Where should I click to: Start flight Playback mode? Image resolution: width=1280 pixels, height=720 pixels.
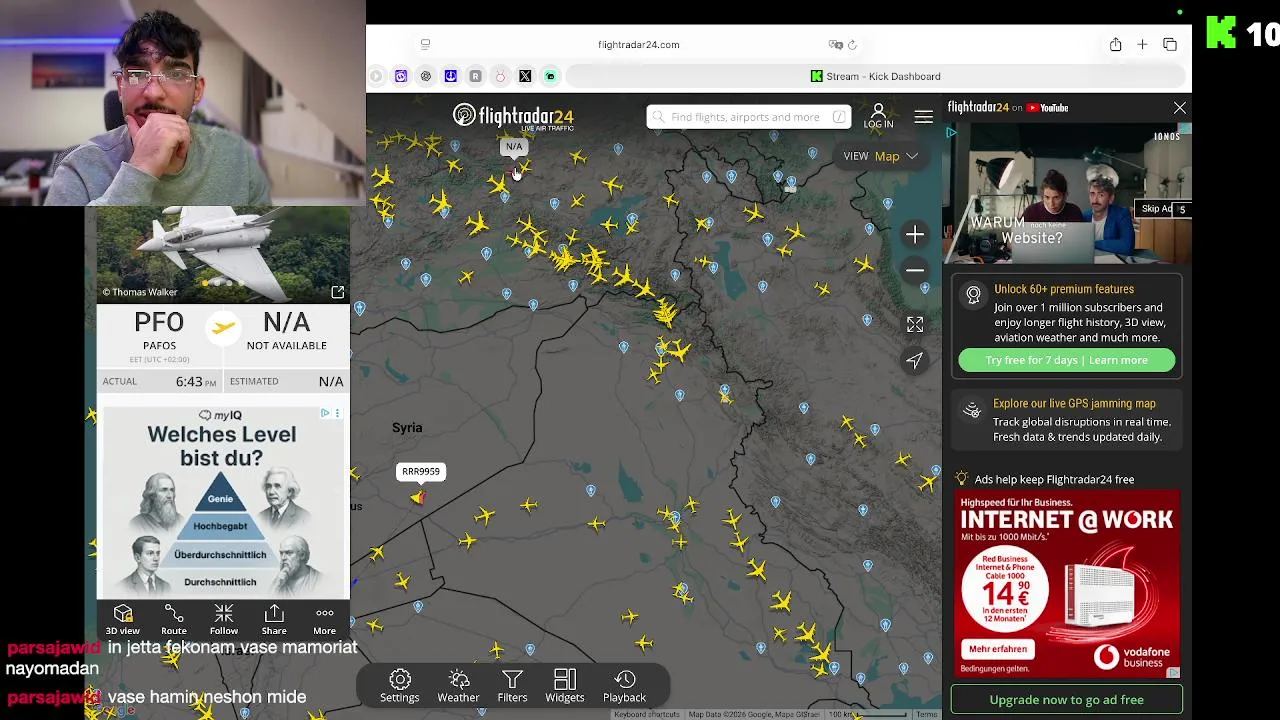(x=624, y=686)
